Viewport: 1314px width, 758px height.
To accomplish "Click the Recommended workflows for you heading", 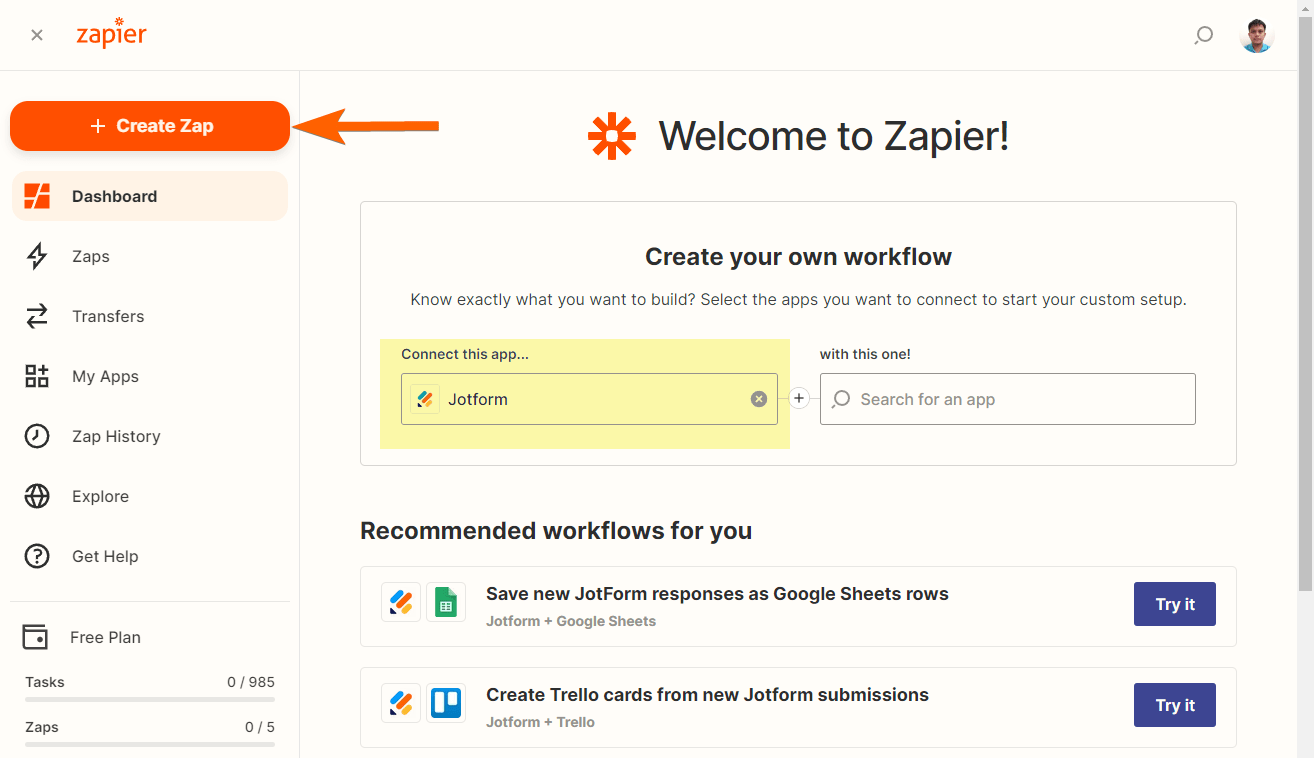I will pos(556,530).
